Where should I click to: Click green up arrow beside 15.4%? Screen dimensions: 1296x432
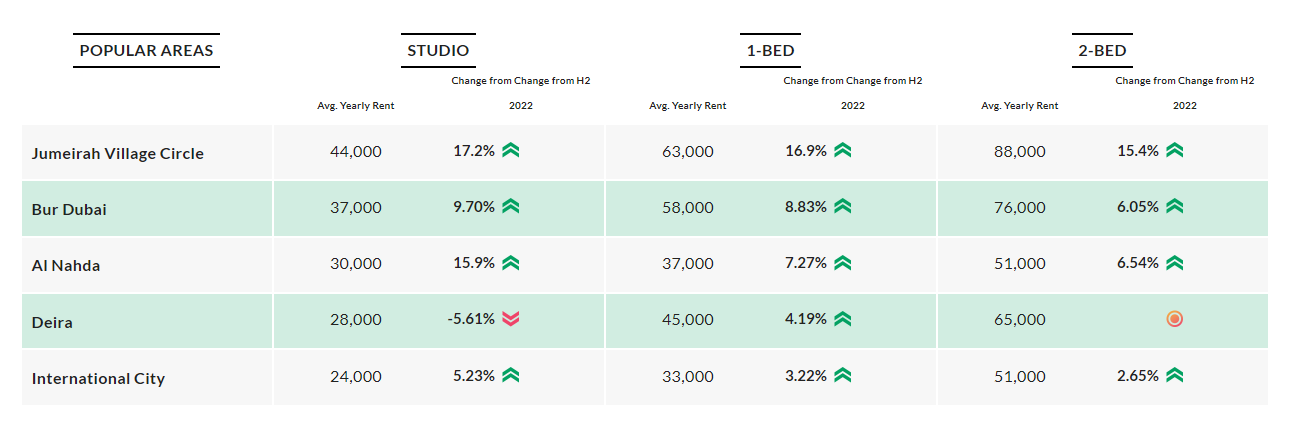pyautogui.click(x=1175, y=151)
